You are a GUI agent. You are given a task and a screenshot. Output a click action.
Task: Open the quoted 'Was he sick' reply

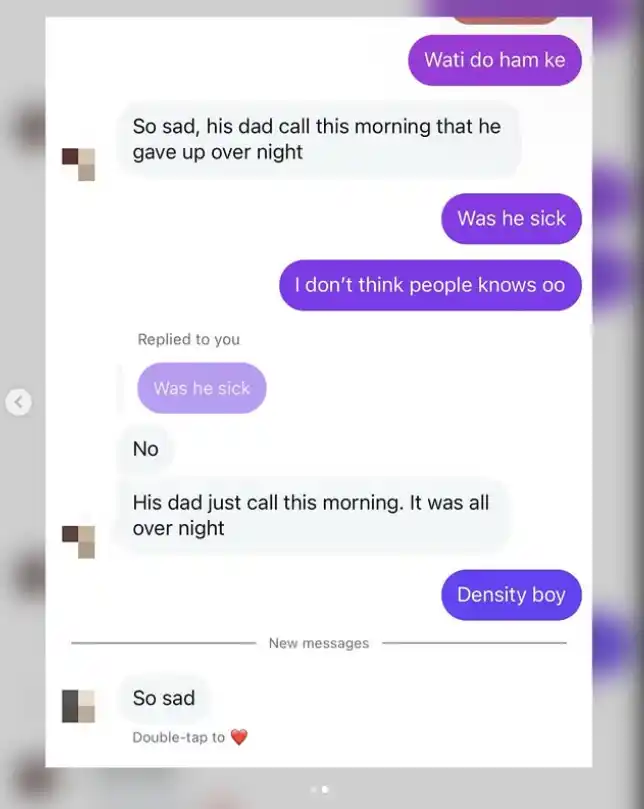[202, 388]
